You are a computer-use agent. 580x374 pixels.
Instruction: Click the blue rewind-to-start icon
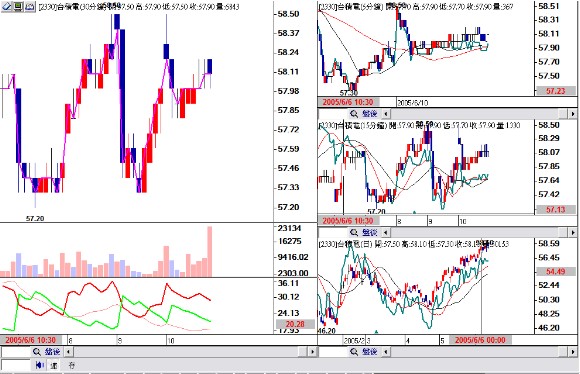(40, 365)
